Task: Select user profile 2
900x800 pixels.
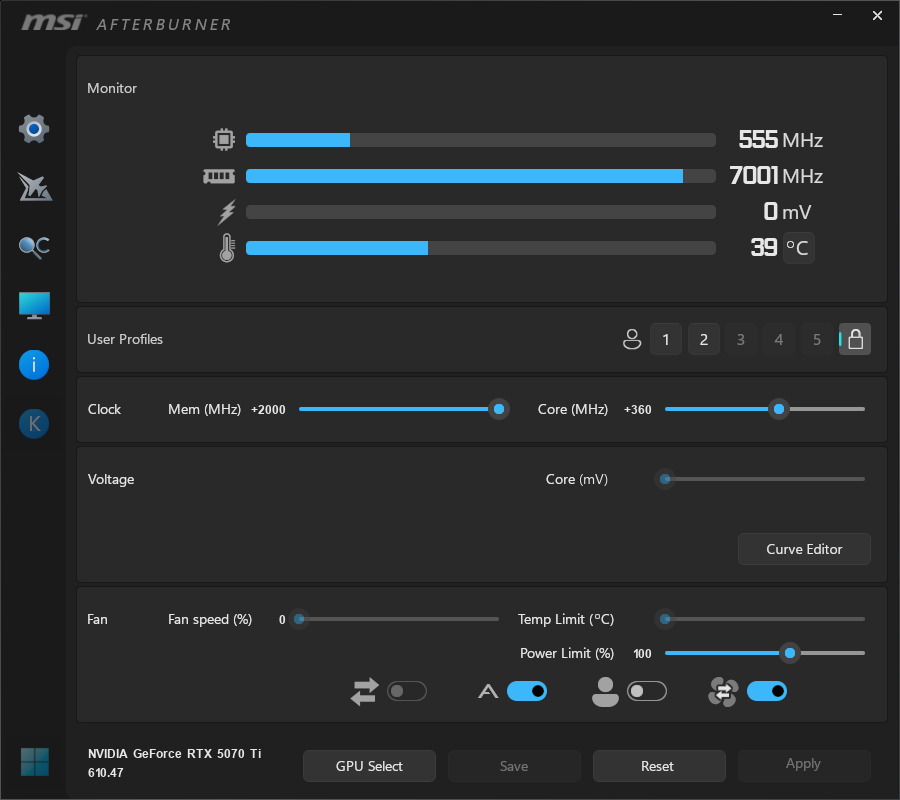Action: 704,339
